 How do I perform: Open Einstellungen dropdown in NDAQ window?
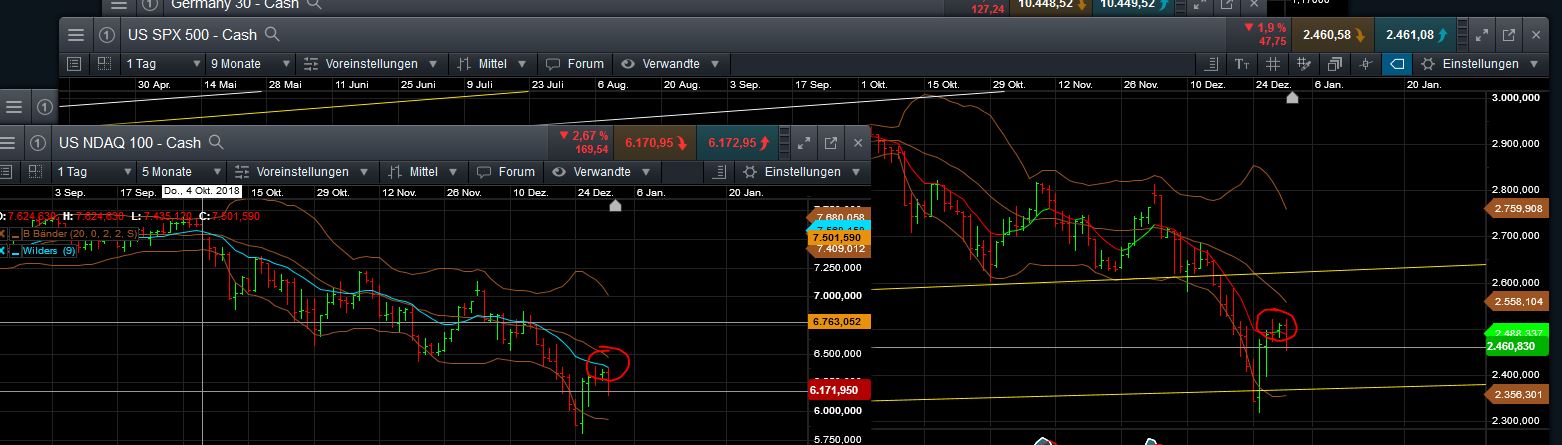pyautogui.click(x=803, y=171)
